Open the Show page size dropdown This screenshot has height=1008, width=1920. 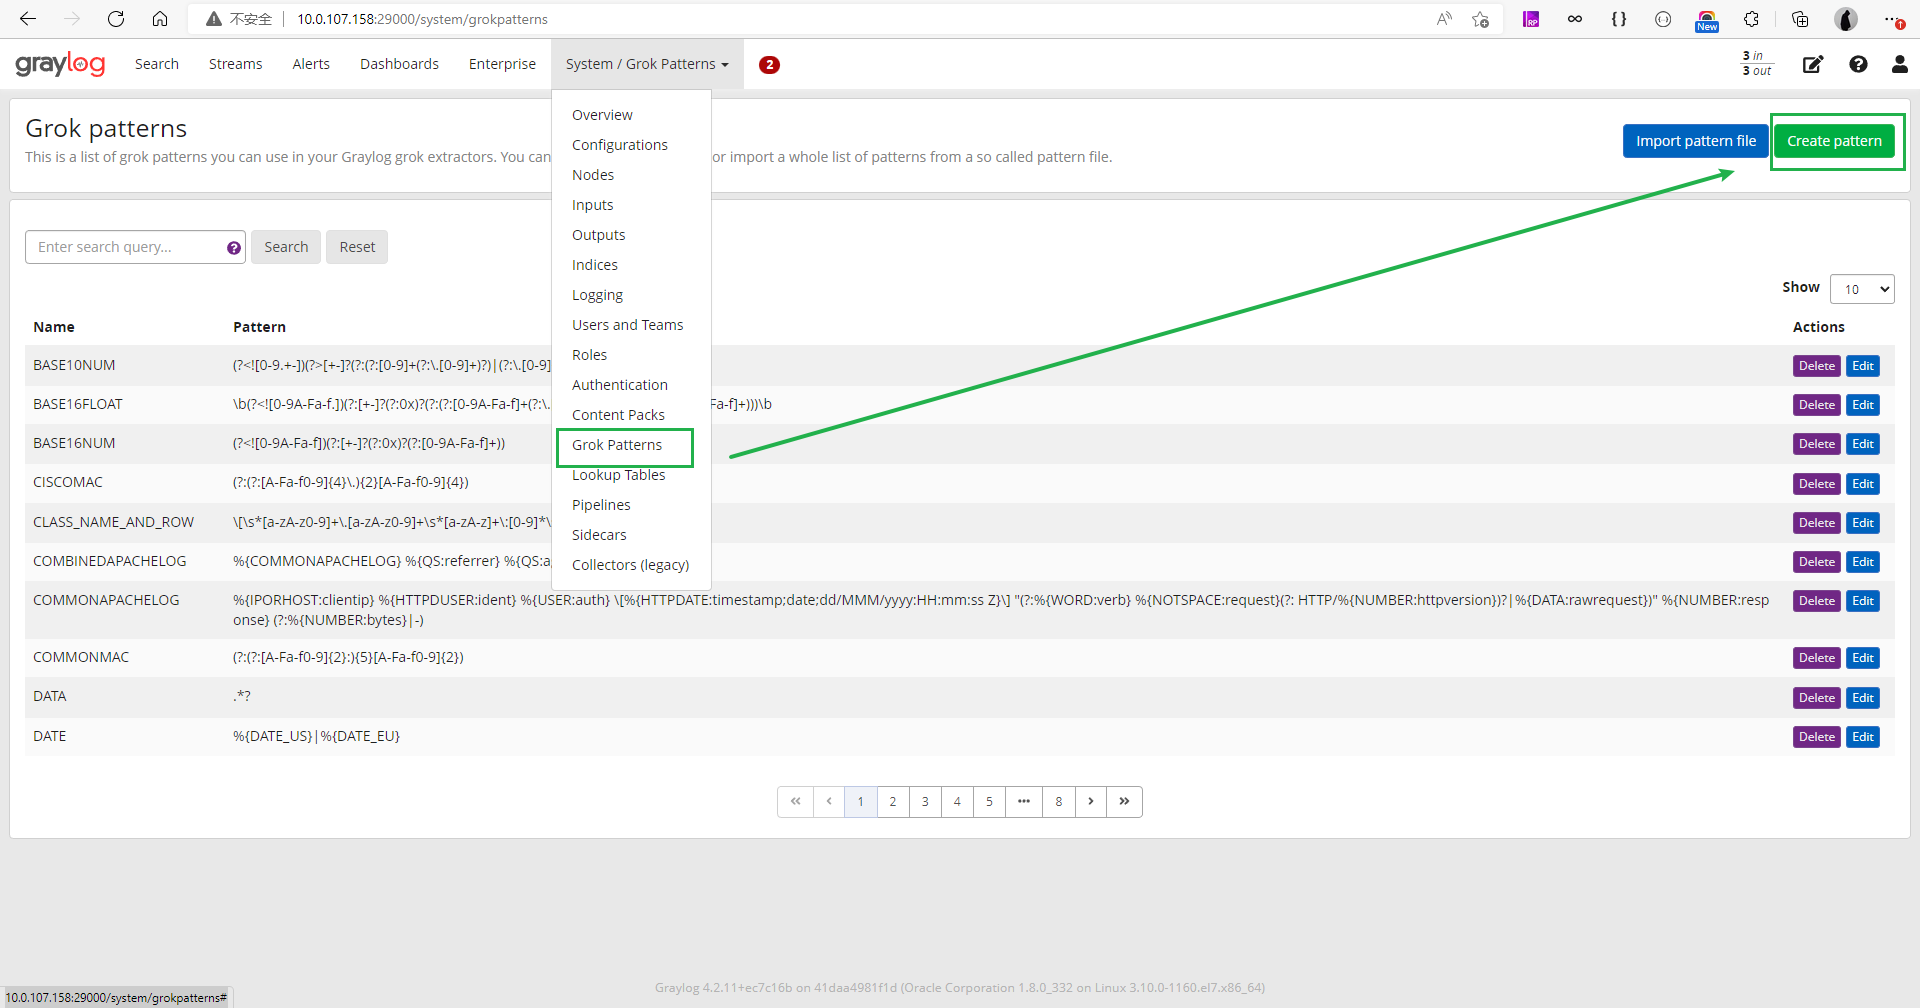pos(1862,289)
